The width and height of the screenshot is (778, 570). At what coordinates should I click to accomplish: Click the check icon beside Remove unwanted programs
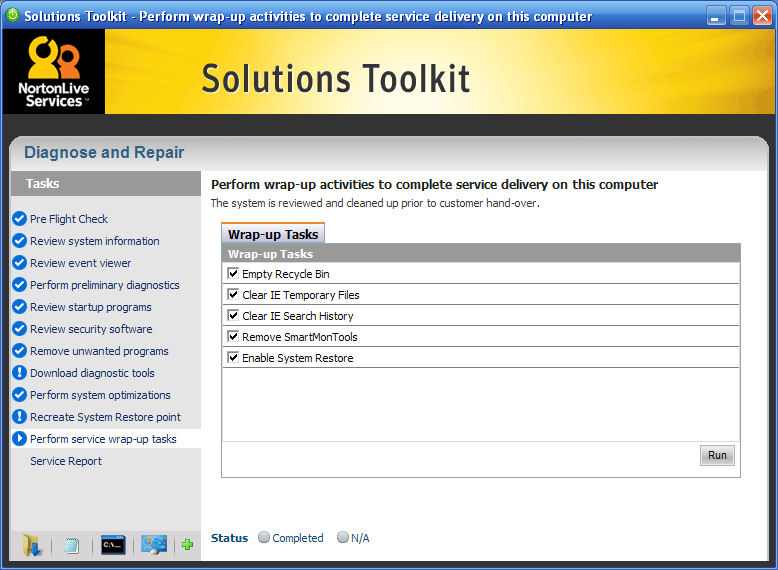pyautogui.click(x=19, y=351)
